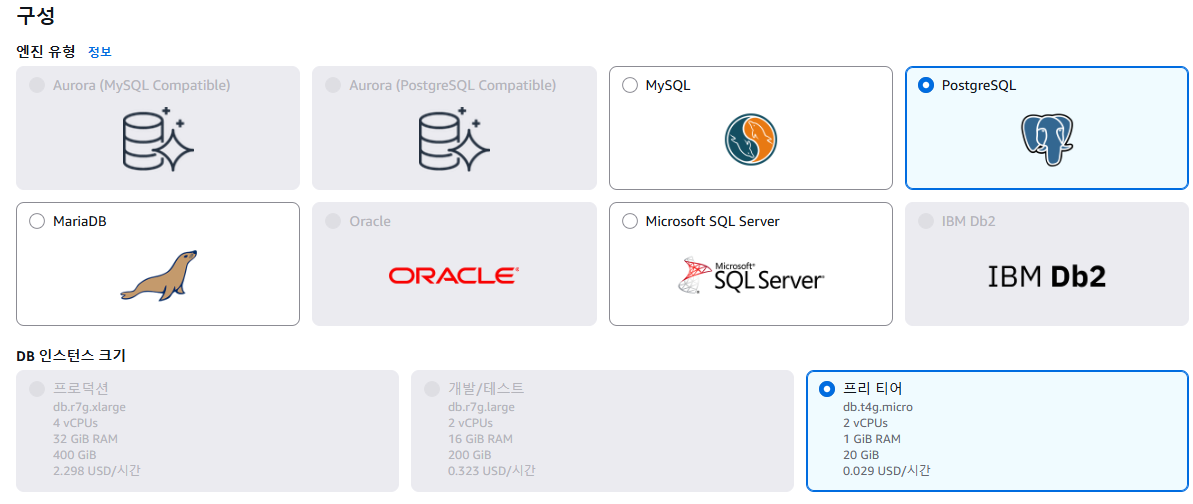Click the db.r7g.xlarge instance text
Viewport: 1193px width, 504px height.
tap(89, 407)
